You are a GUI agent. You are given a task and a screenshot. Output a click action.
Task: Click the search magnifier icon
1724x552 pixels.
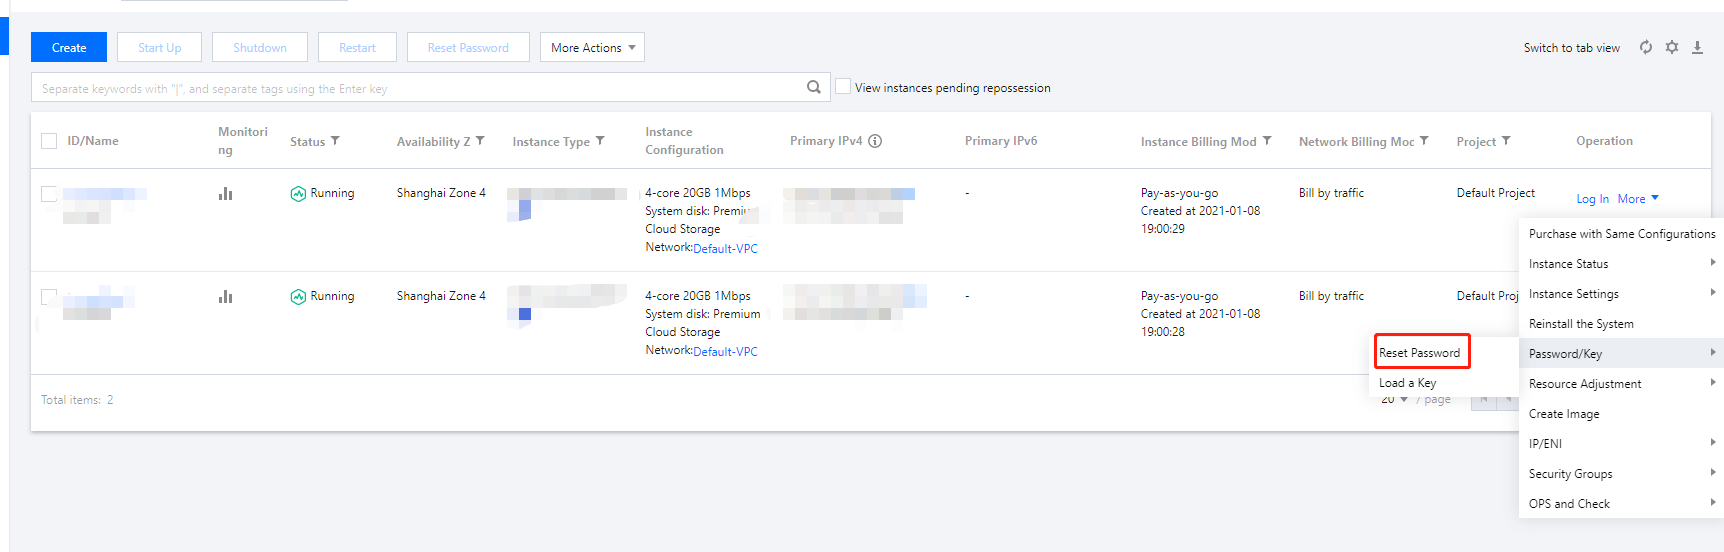pyautogui.click(x=814, y=87)
